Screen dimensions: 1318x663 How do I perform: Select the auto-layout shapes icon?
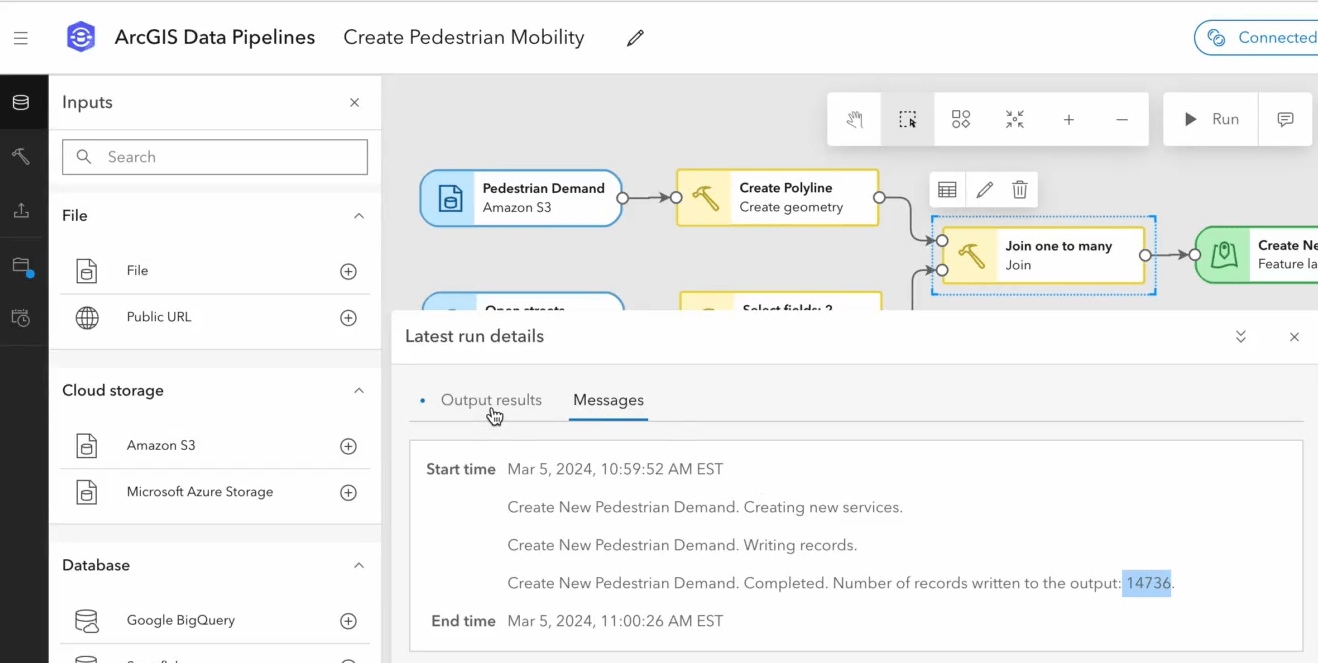(960, 118)
